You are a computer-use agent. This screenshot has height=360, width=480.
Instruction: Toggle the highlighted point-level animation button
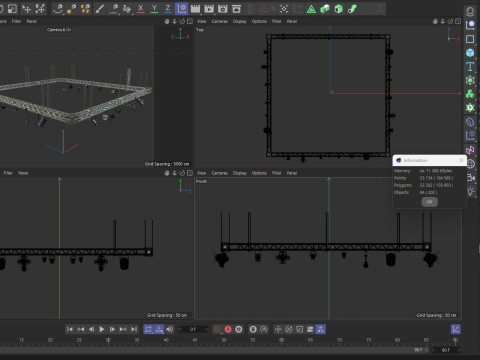pyautogui.click(x=321, y=329)
